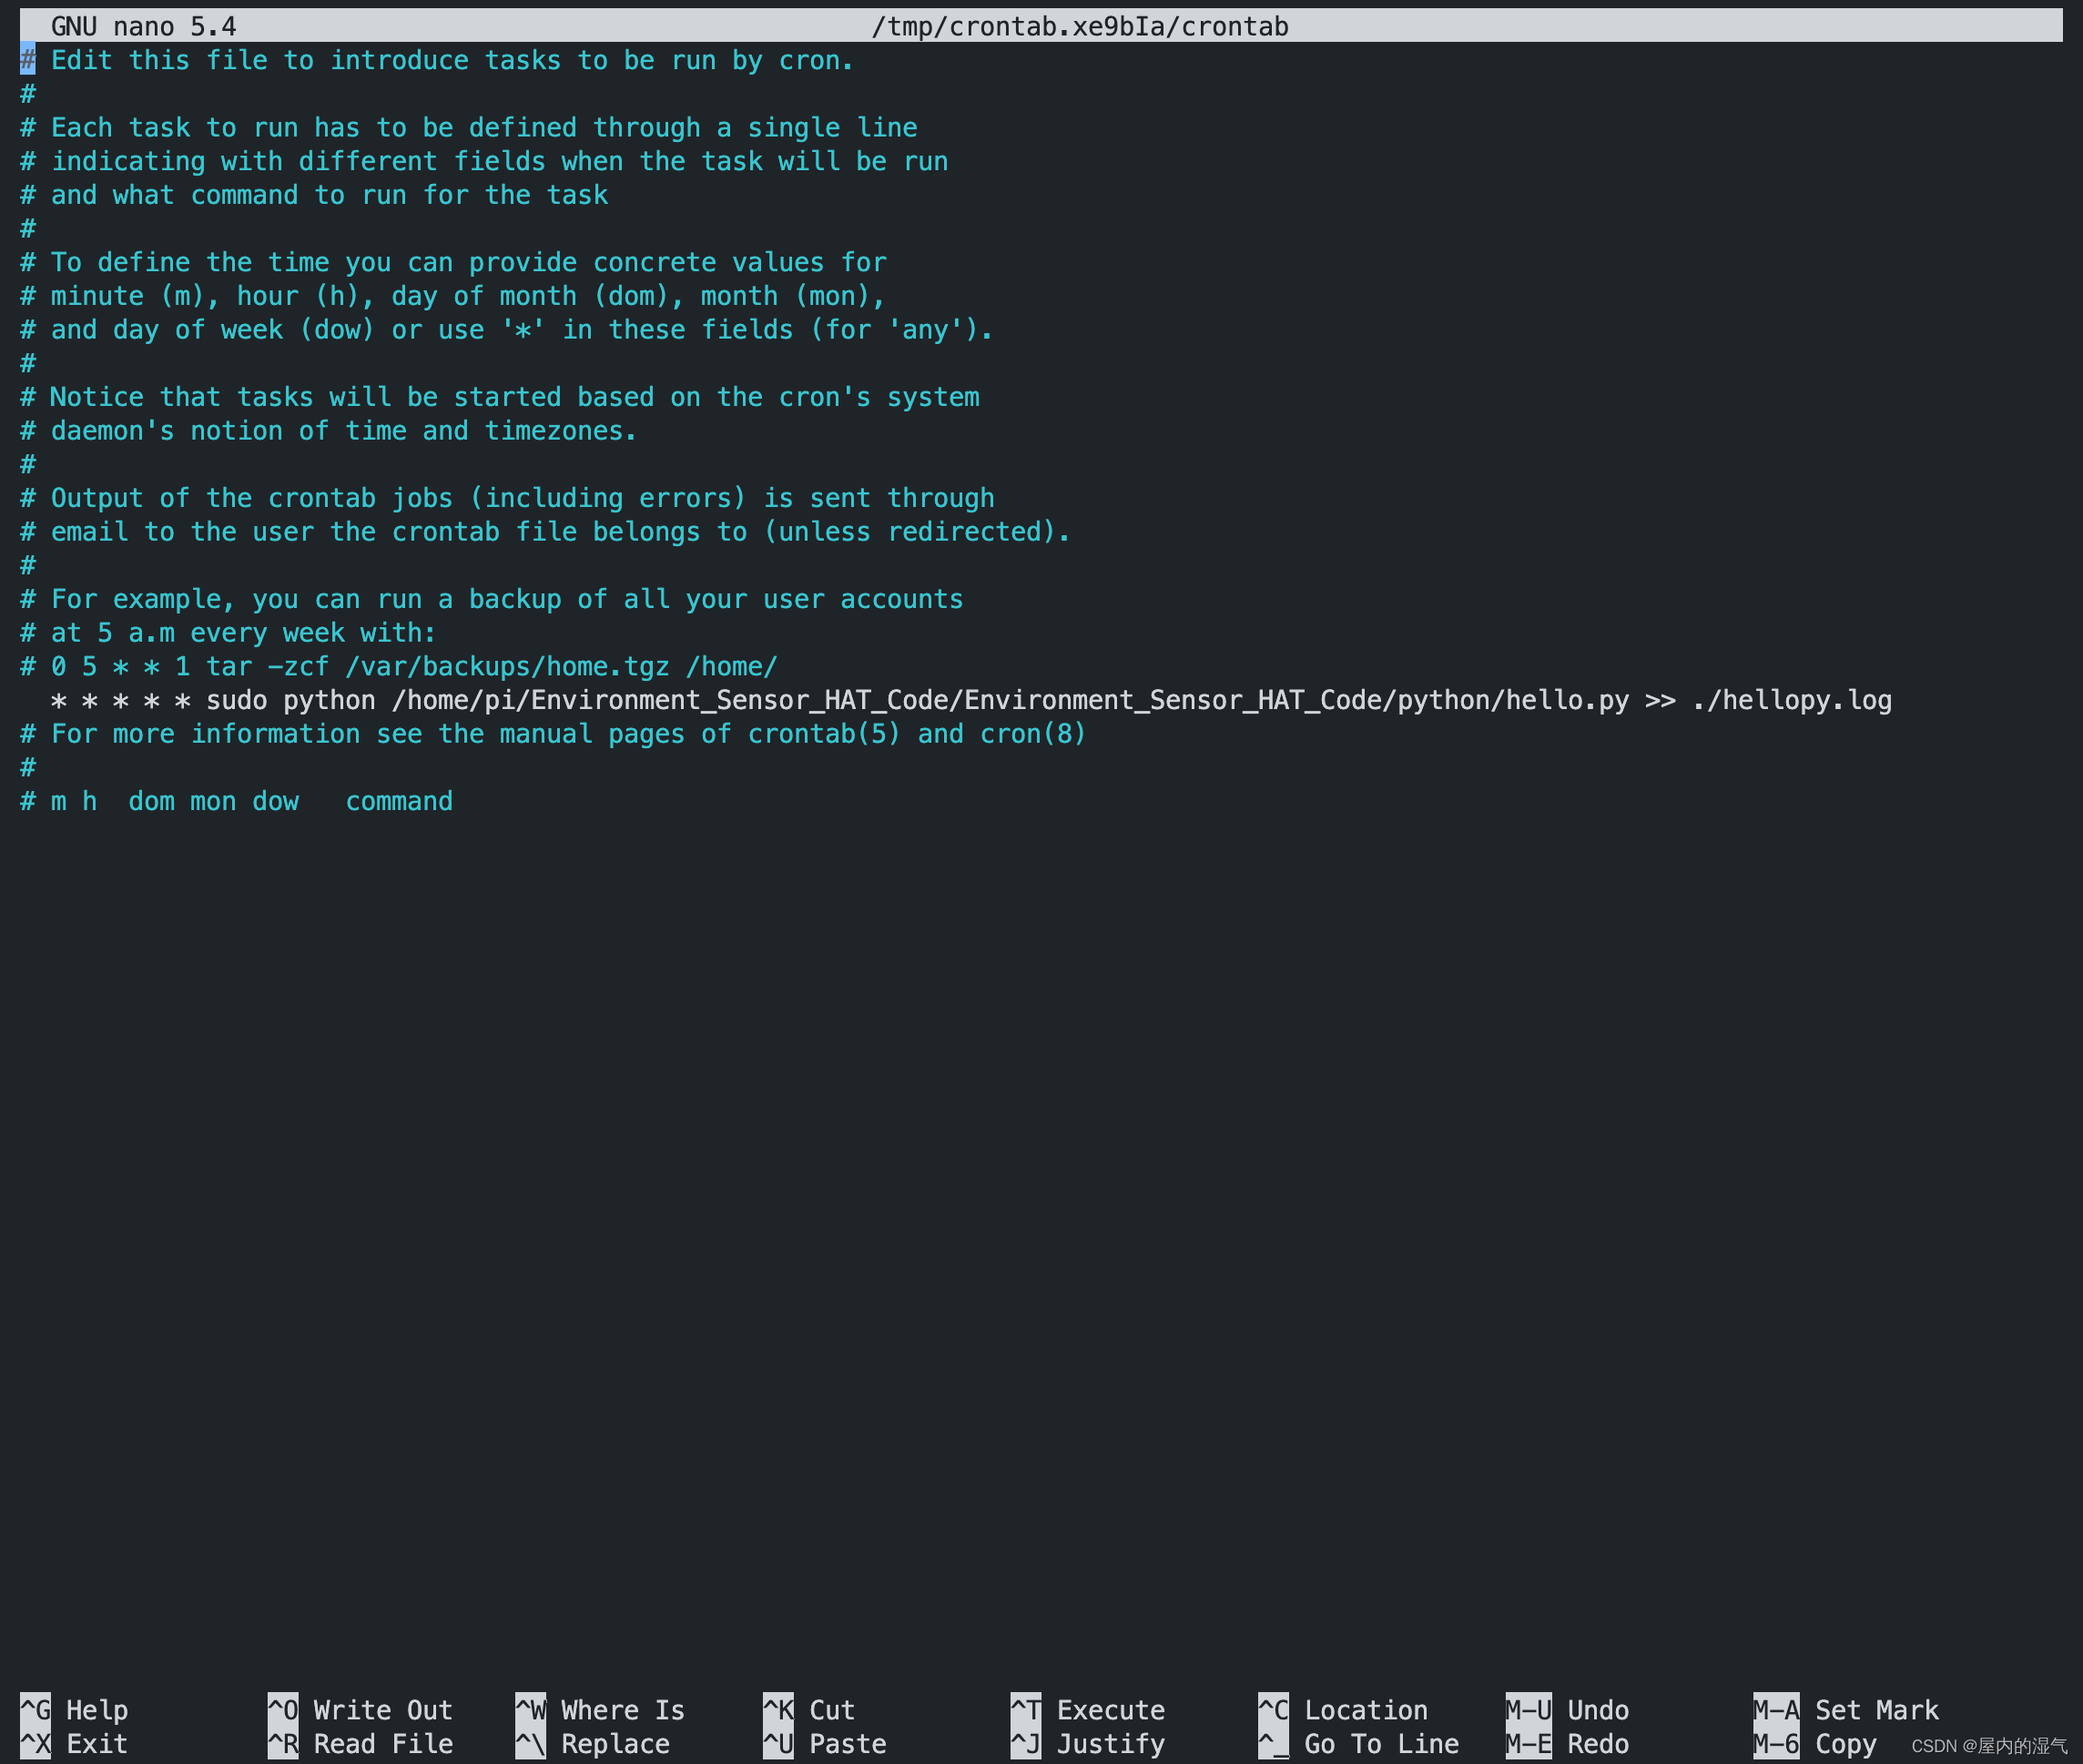Select the ^O Write Out shortcut
The image size is (2083, 1764).
pos(360,1710)
